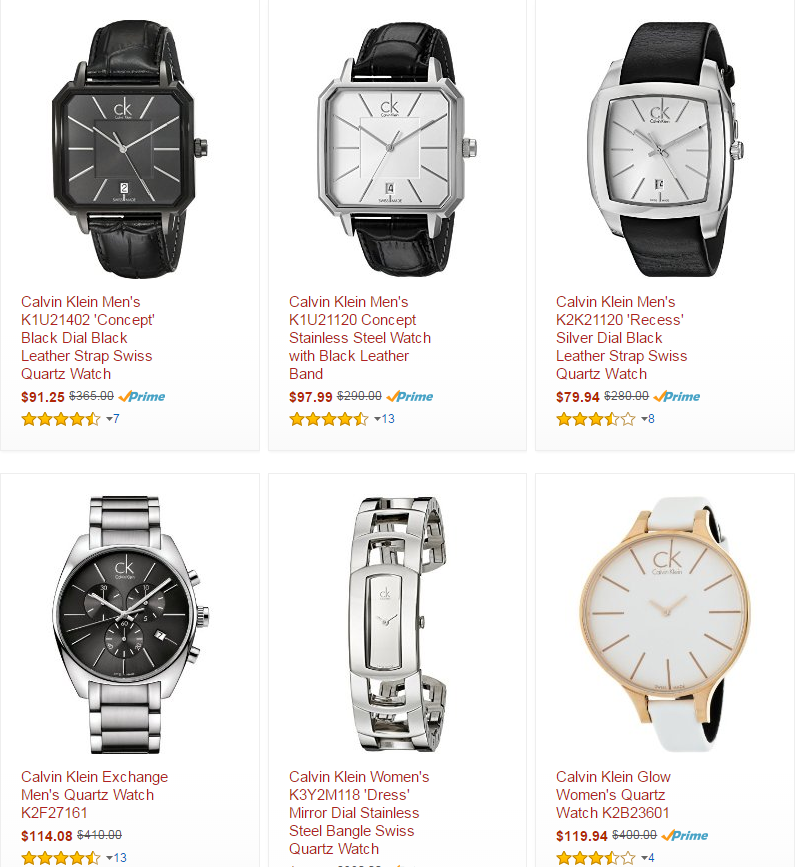Screen dimensions: 796x867
Task: Open the K3Y2M118 Dress bangle watch image
Action: coord(397,624)
